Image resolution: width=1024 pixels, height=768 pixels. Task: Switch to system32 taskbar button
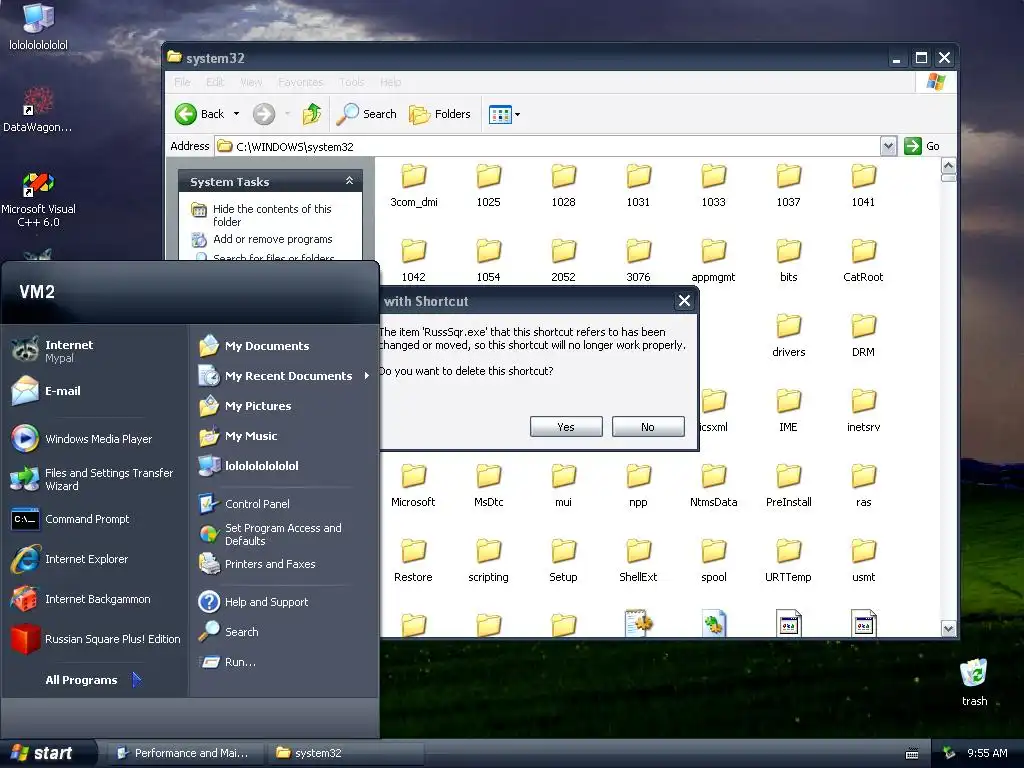click(345, 753)
